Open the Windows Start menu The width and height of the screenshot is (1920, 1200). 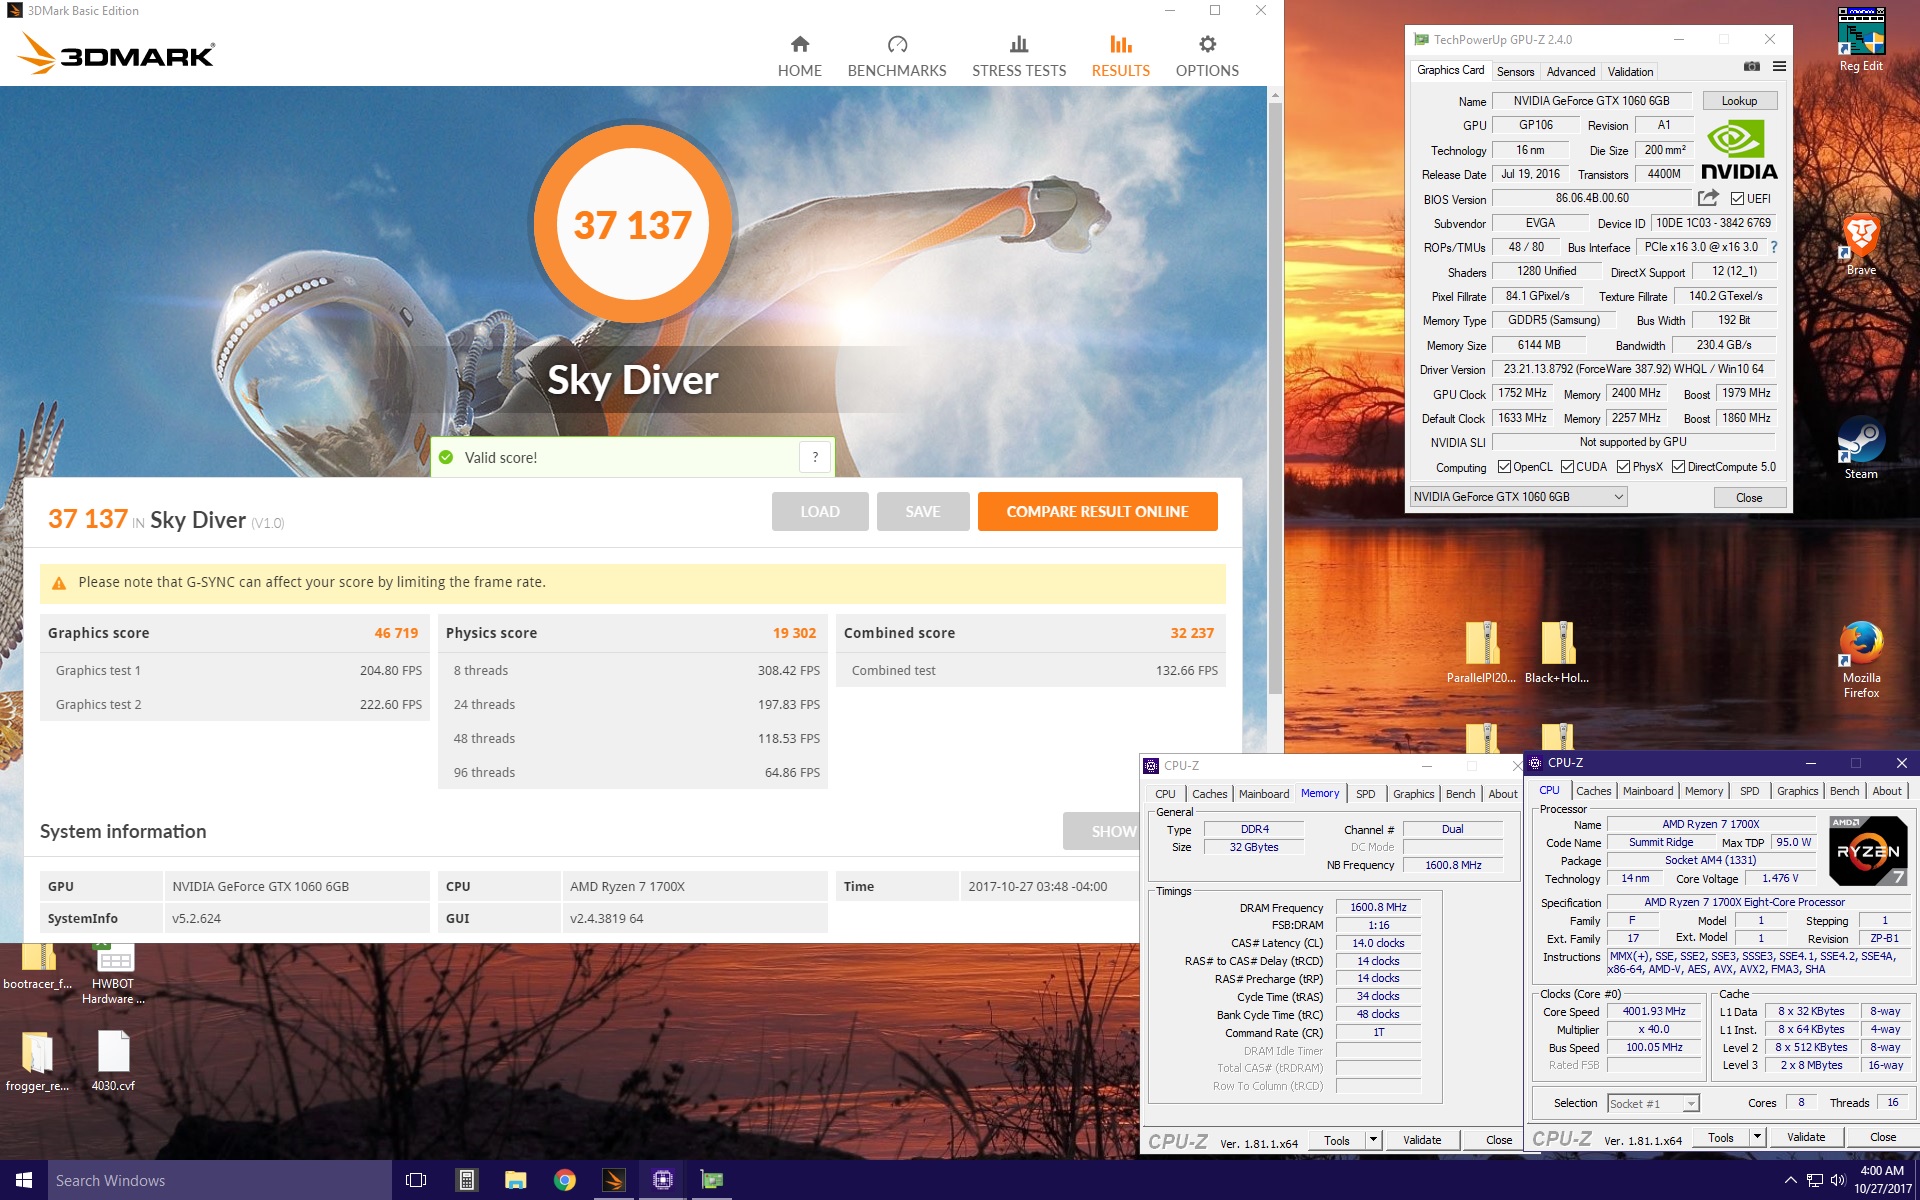click(x=24, y=1180)
